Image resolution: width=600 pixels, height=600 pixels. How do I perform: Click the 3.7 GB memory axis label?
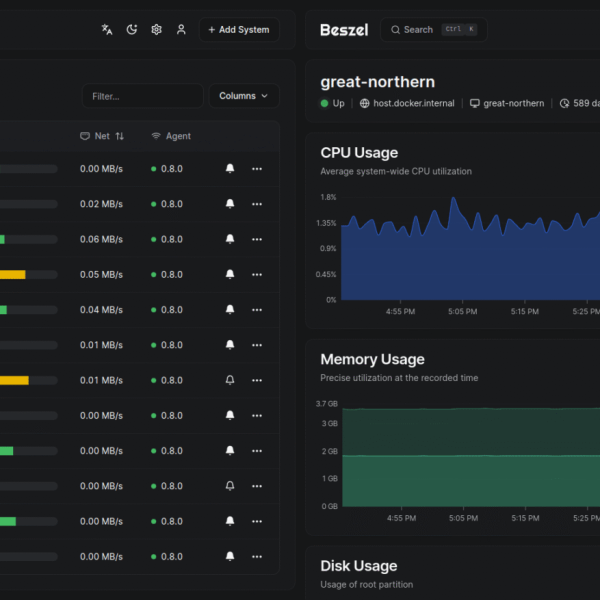click(327, 404)
